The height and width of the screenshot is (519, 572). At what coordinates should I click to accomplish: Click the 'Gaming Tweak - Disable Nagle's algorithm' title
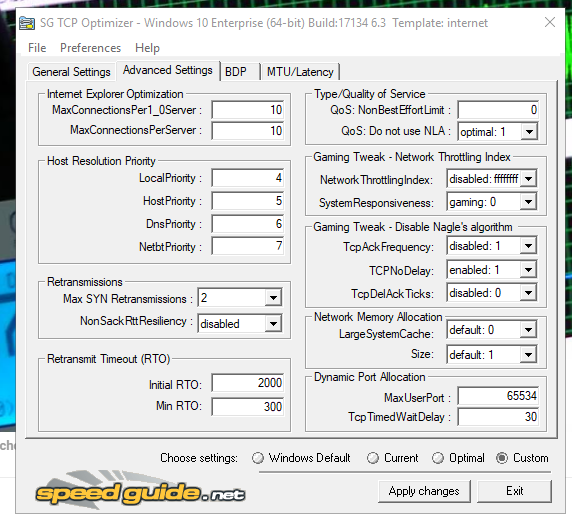coord(413,227)
